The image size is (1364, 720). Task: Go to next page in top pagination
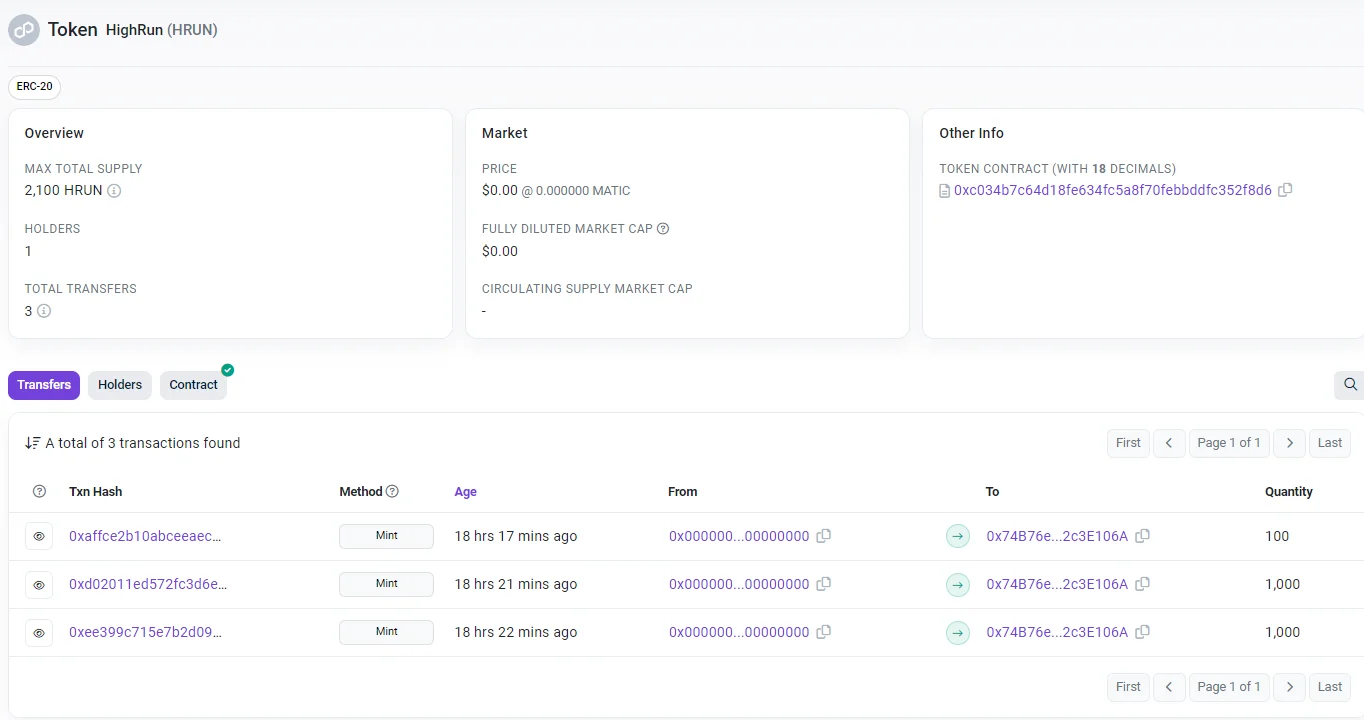(1290, 443)
